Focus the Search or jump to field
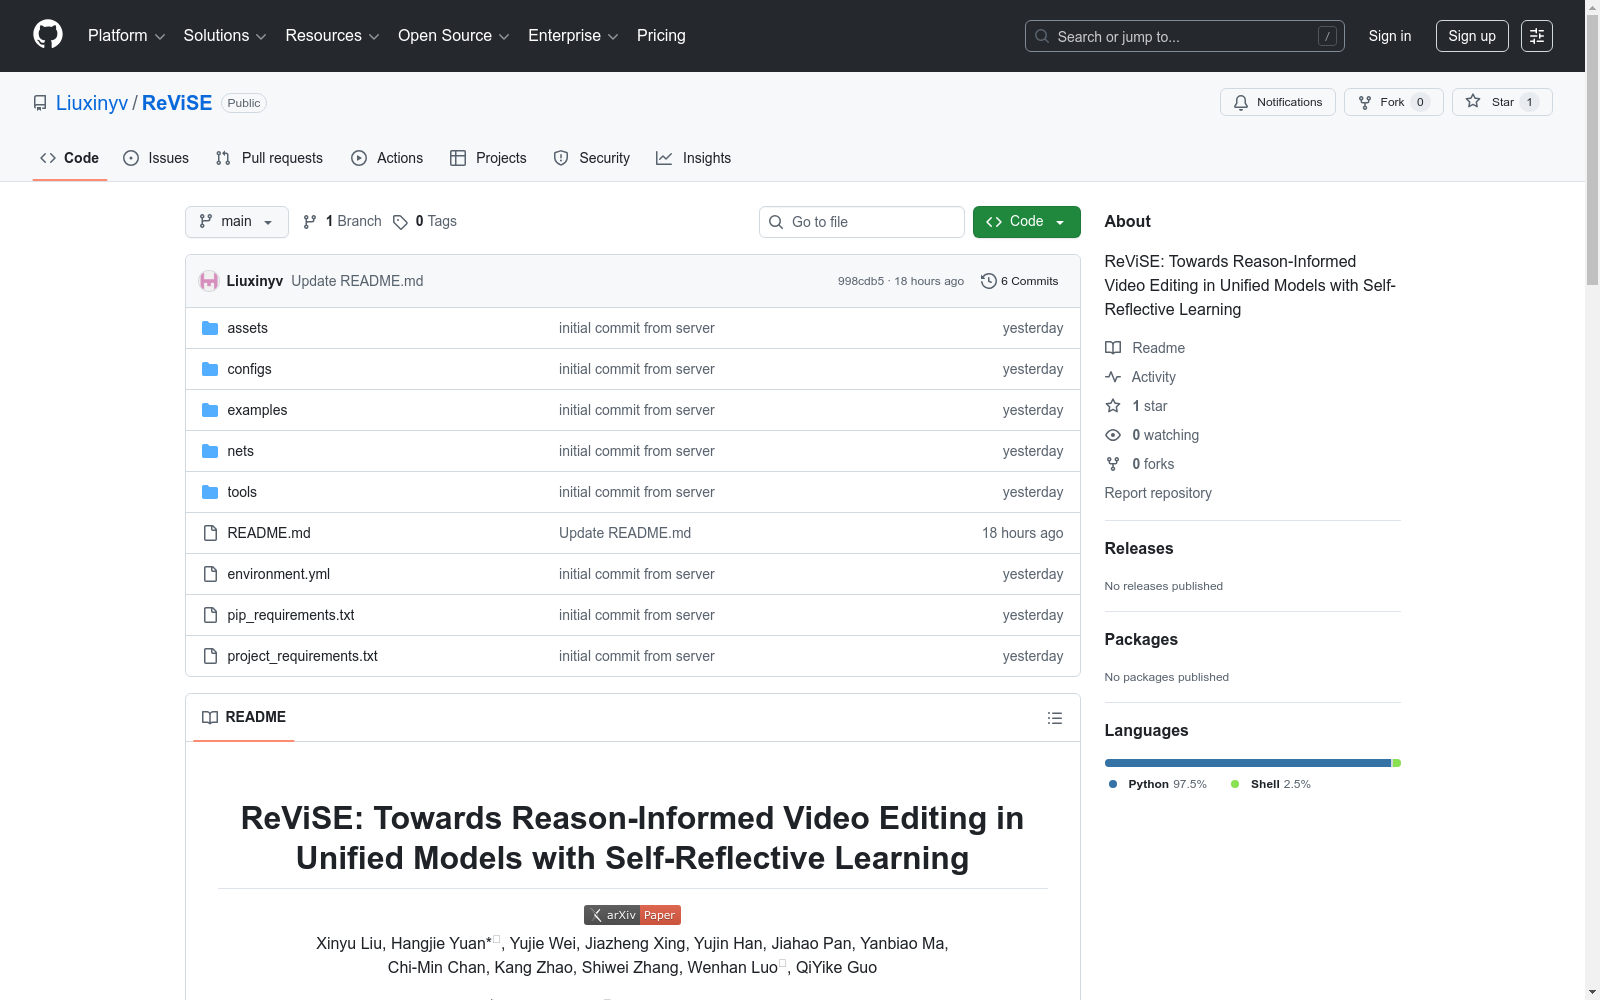The image size is (1600, 1000). [x=1185, y=36]
